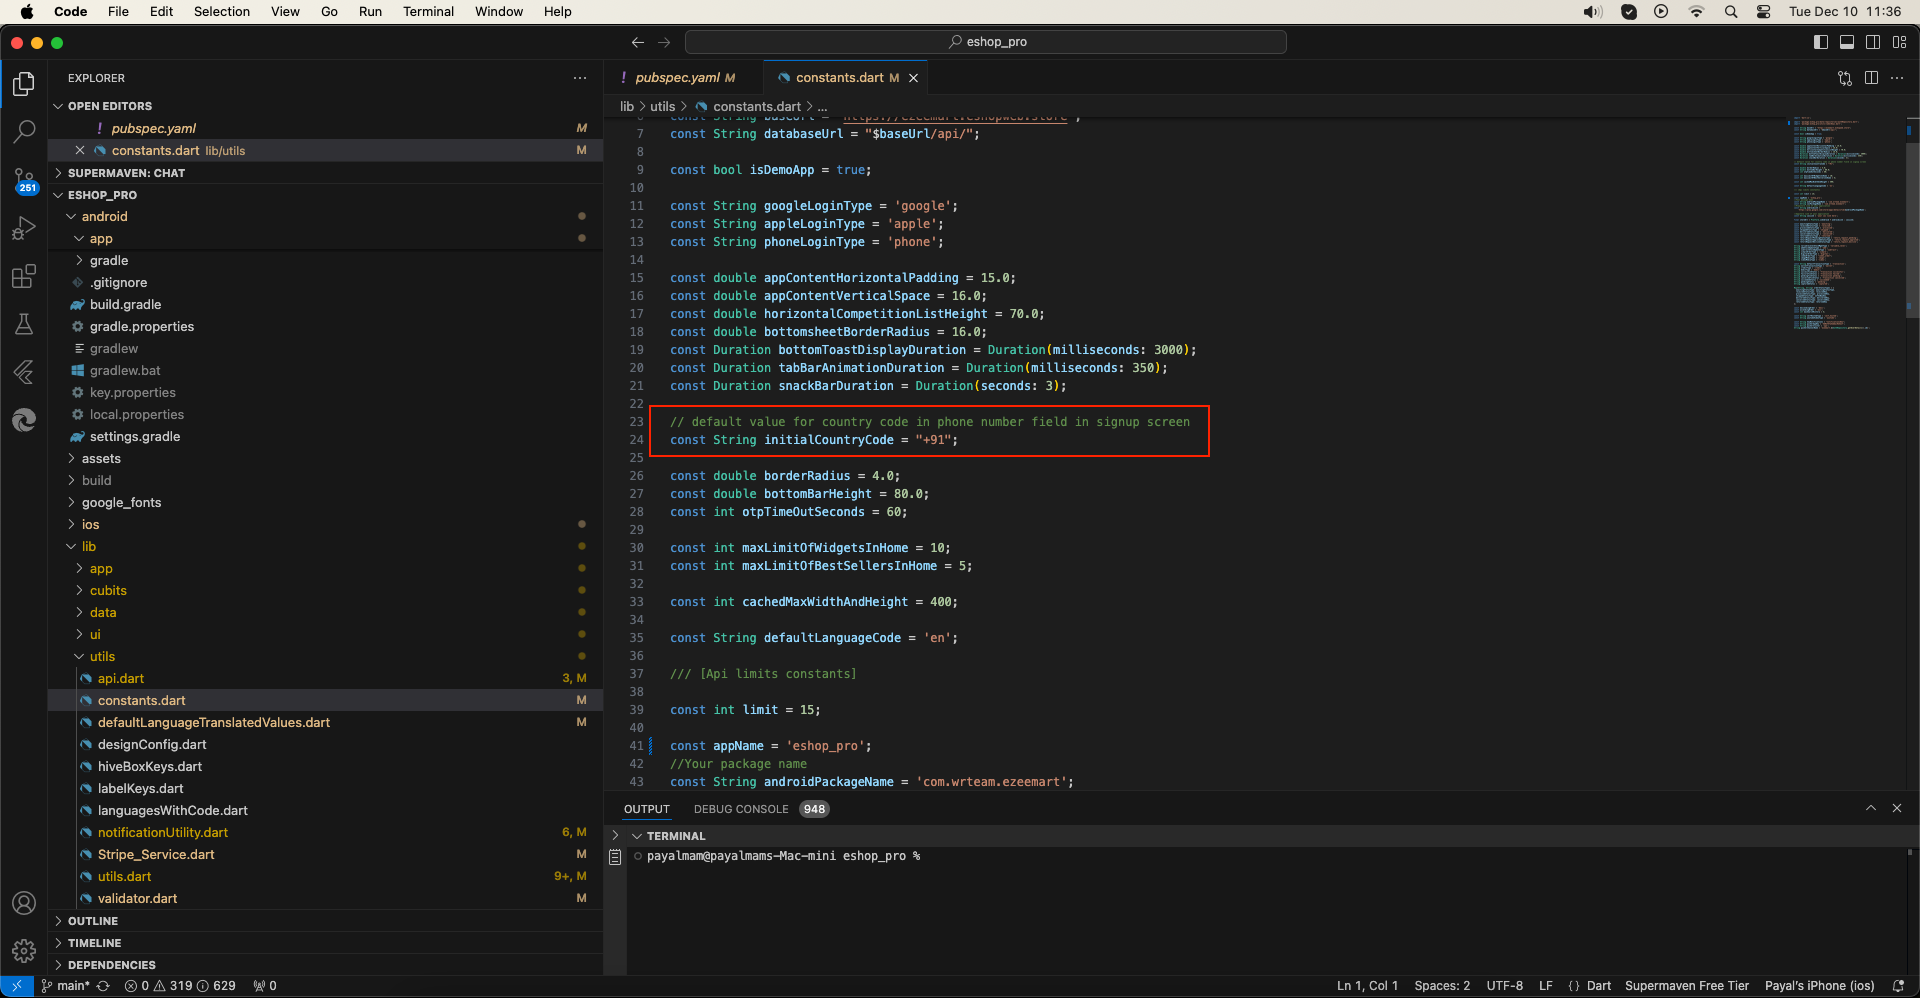Expand the Outline section
Viewport: 1920px width, 998px height.
pyautogui.click(x=92, y=921)
